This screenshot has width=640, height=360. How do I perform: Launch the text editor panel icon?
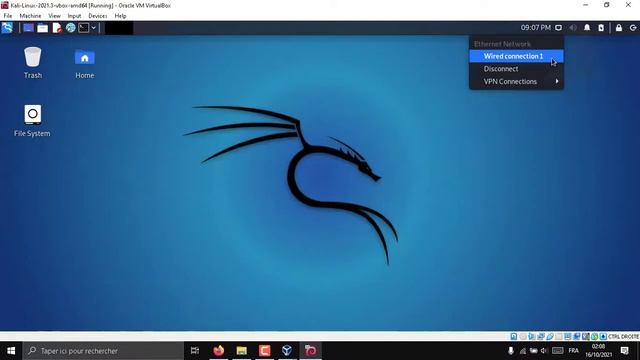tap(57, 28)
